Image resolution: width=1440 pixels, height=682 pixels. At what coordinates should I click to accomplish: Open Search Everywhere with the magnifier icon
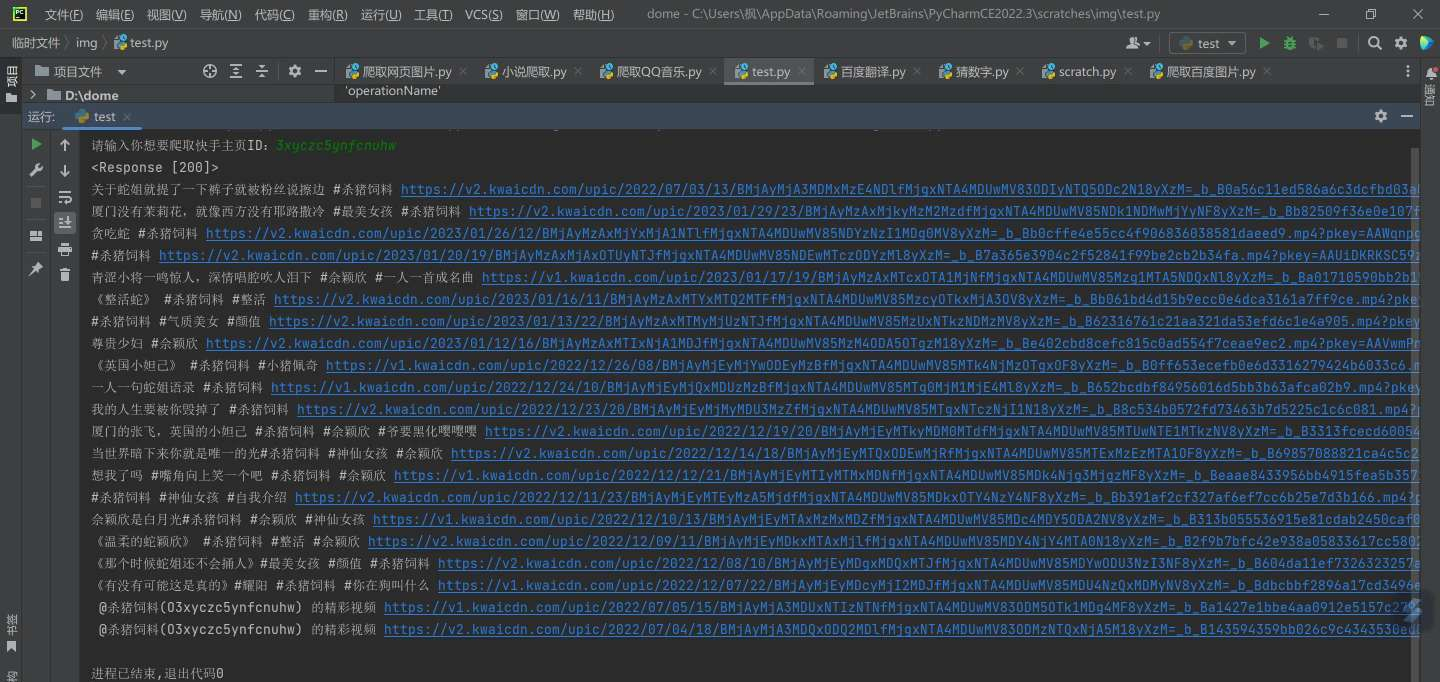(x=1374, y=43)
